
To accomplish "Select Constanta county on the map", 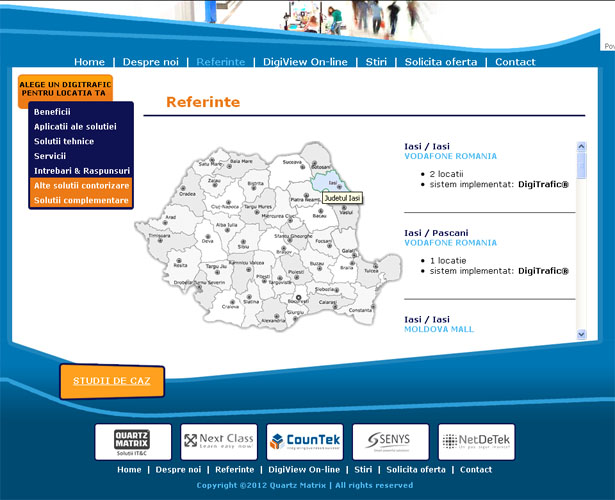I will point(363,306).
